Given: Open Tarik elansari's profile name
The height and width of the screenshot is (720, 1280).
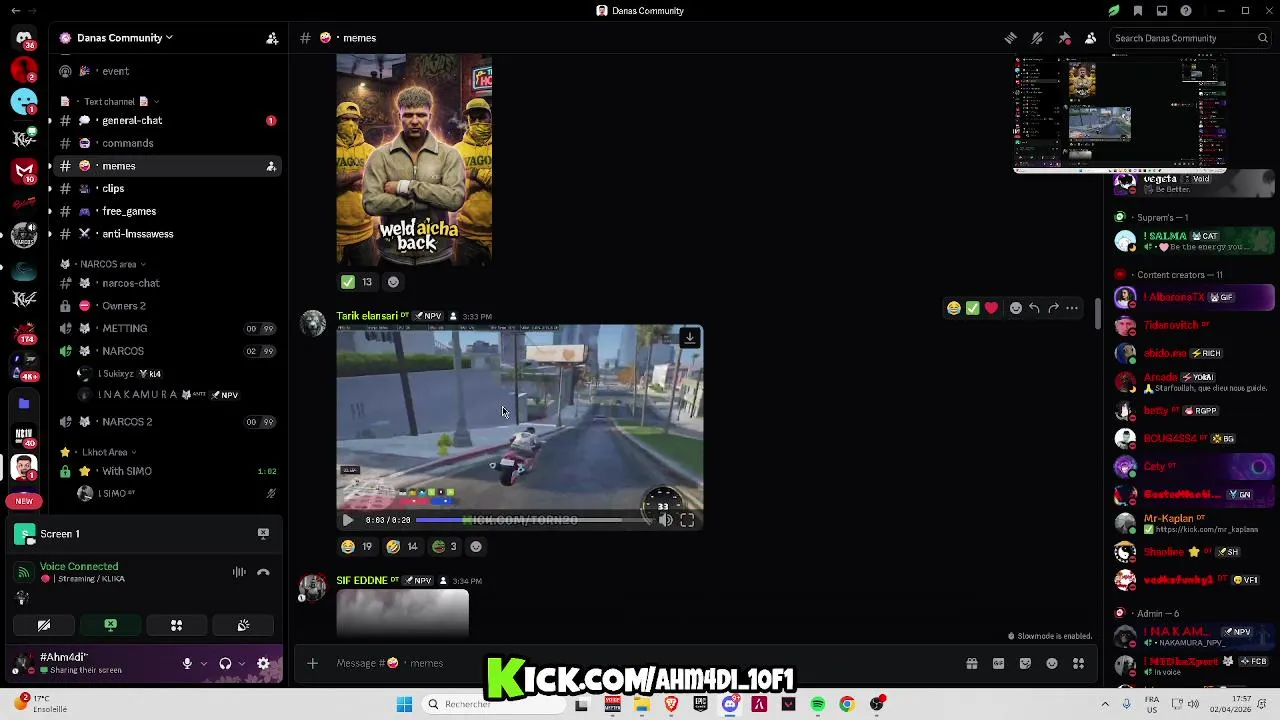Looking at the screenshot, I should 366,316.
